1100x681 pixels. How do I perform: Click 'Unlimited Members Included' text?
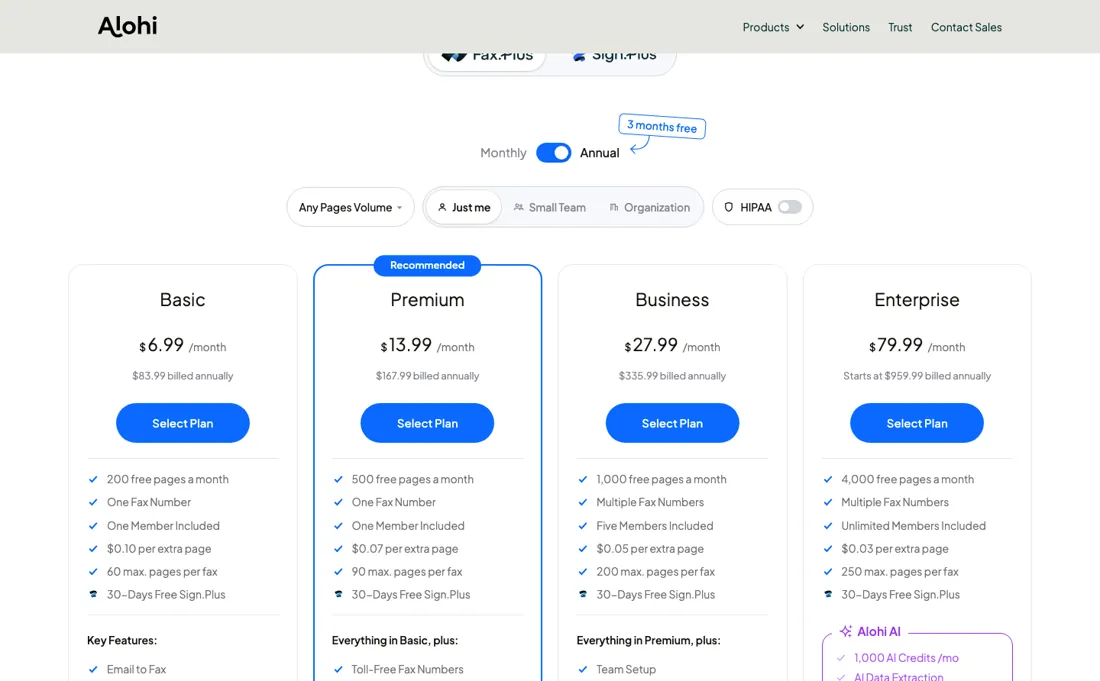pyautogui.click(x=913, y=525)
